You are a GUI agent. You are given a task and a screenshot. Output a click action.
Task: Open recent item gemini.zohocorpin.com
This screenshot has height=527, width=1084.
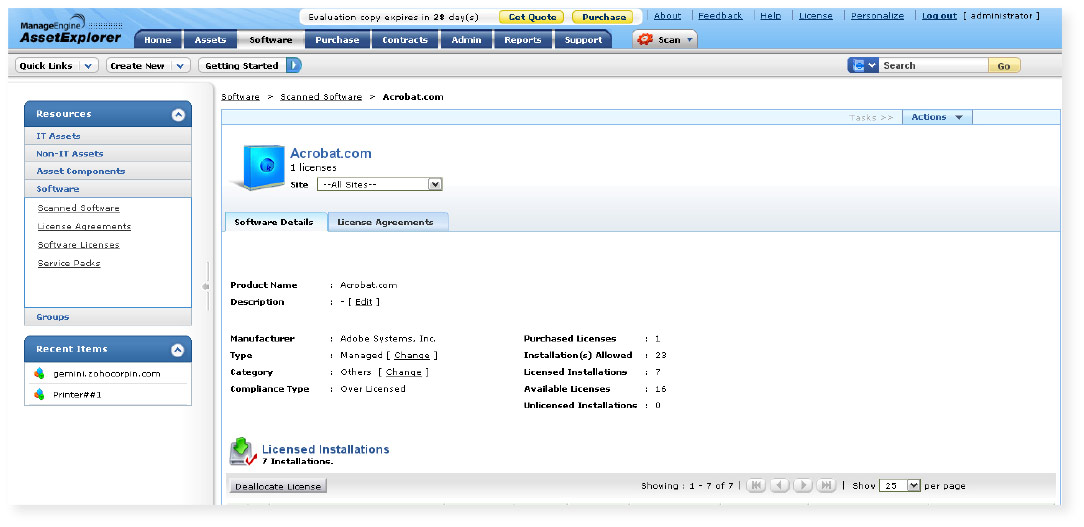click(106, 374)
